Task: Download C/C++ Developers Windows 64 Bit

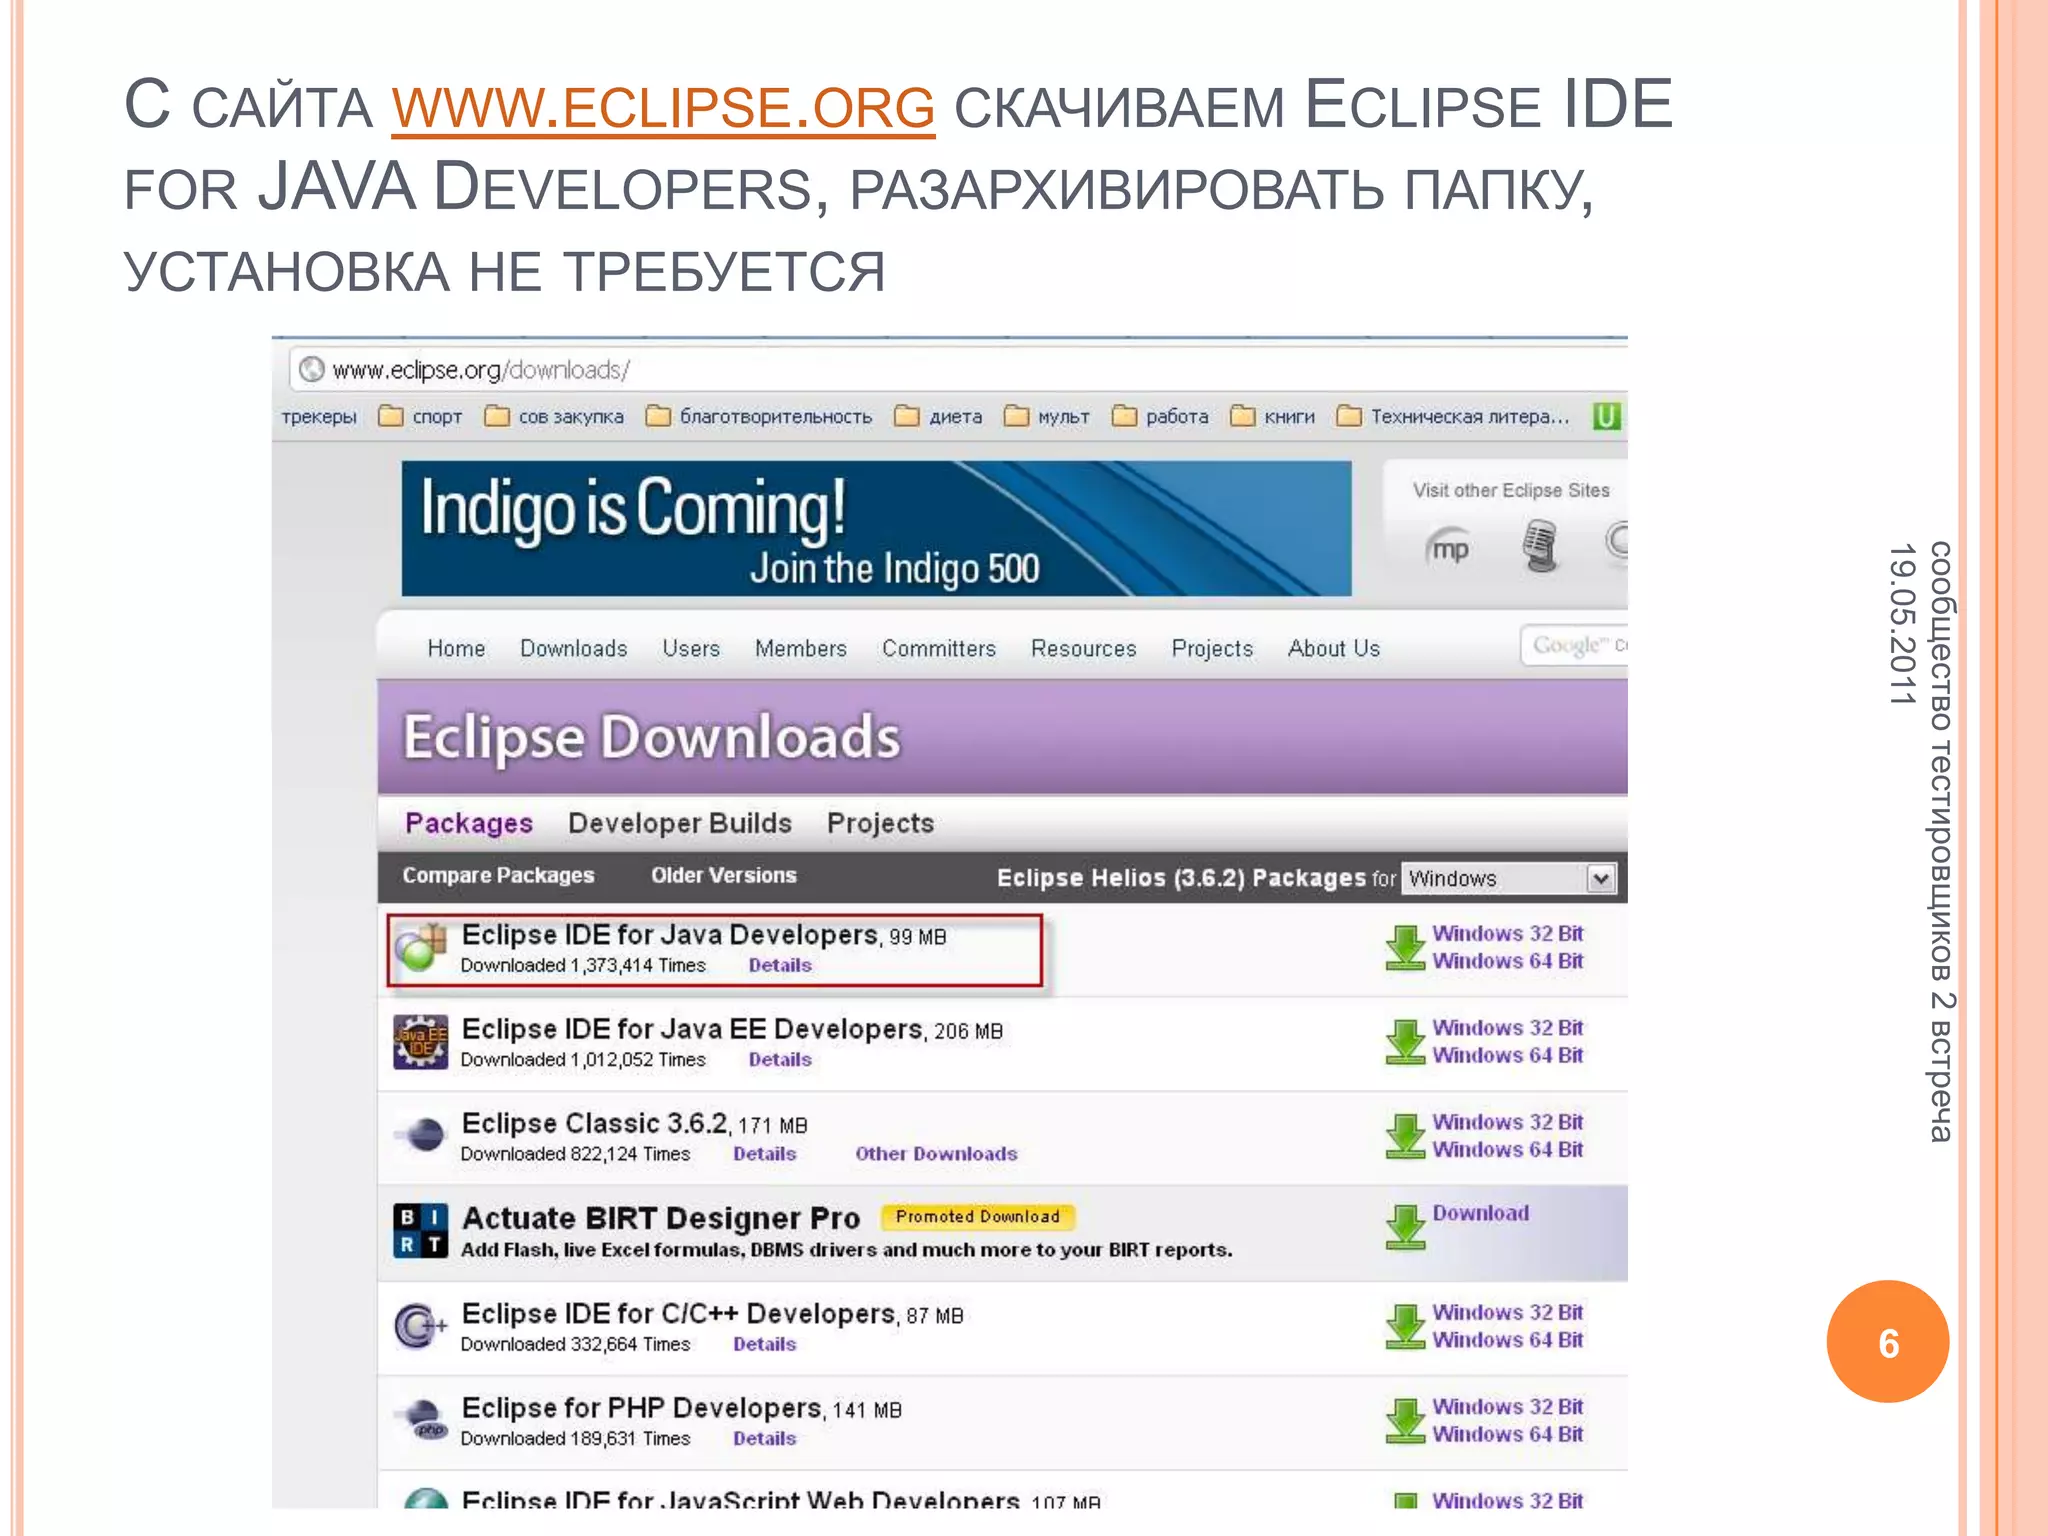Action: click(1507, 1340)
